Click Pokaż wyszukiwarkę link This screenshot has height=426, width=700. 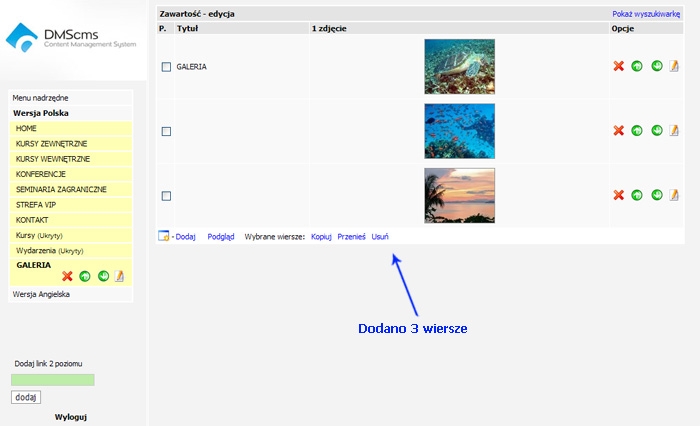coord(646,14)
